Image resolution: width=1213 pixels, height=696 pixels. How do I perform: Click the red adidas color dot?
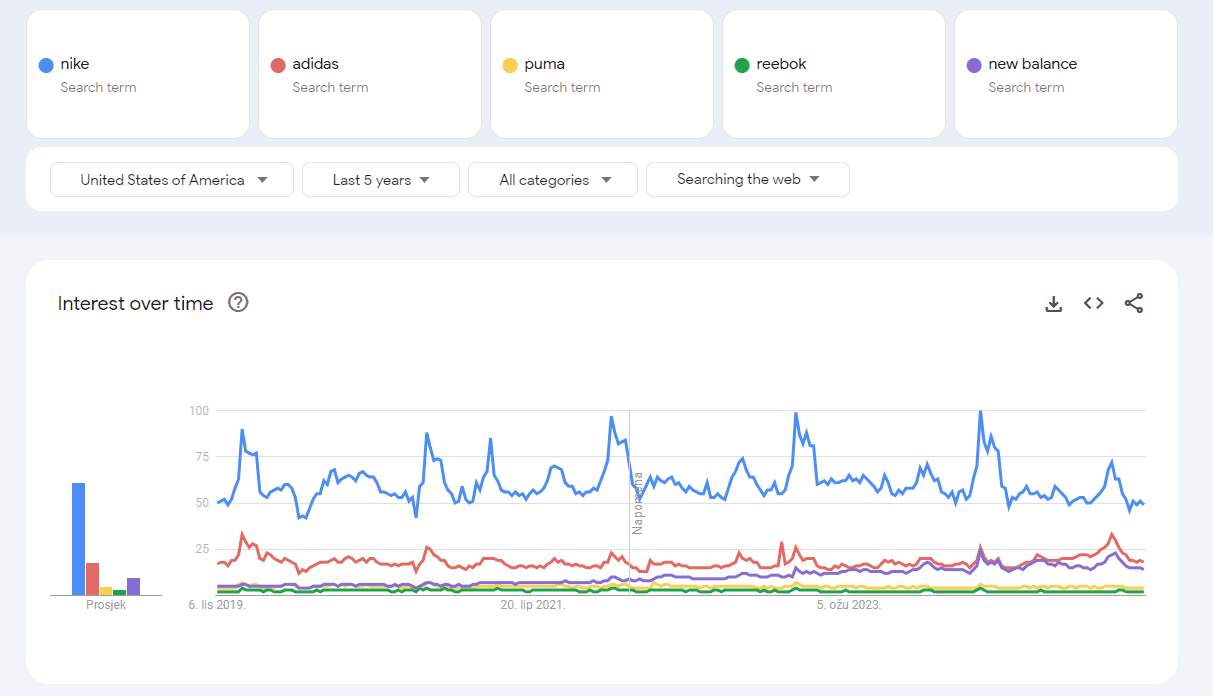(x=278, y=65)
